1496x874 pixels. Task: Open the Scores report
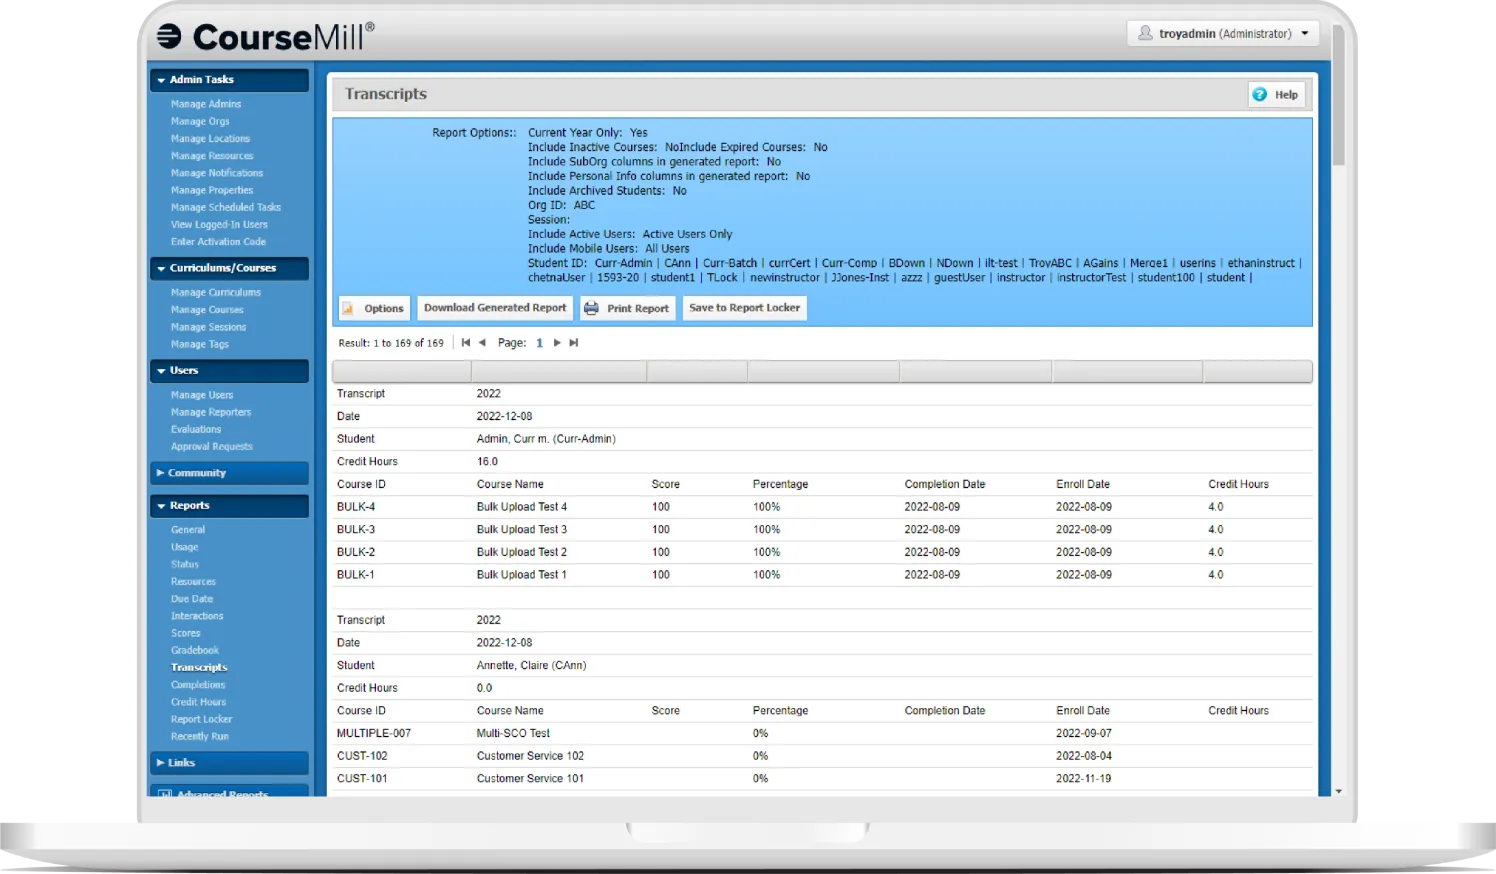(x=186, y=633)
